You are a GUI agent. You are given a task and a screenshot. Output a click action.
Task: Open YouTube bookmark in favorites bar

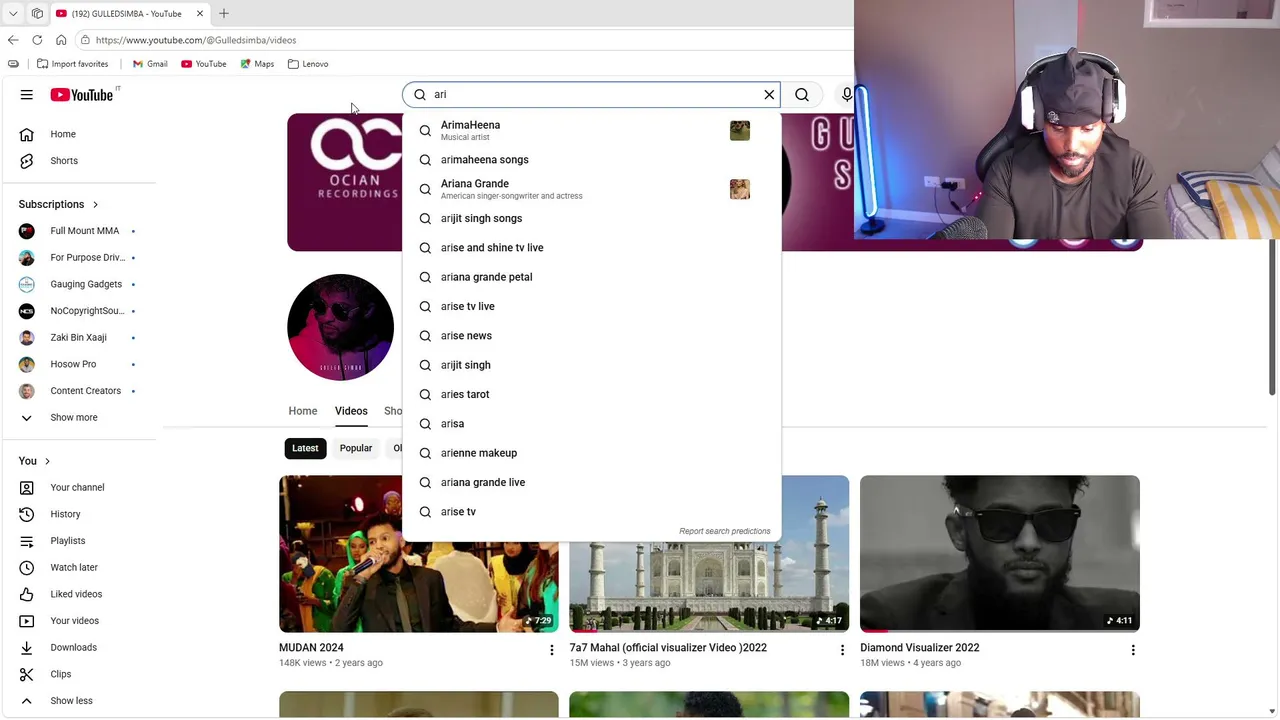pyautogui.click(x=204, y=64)
